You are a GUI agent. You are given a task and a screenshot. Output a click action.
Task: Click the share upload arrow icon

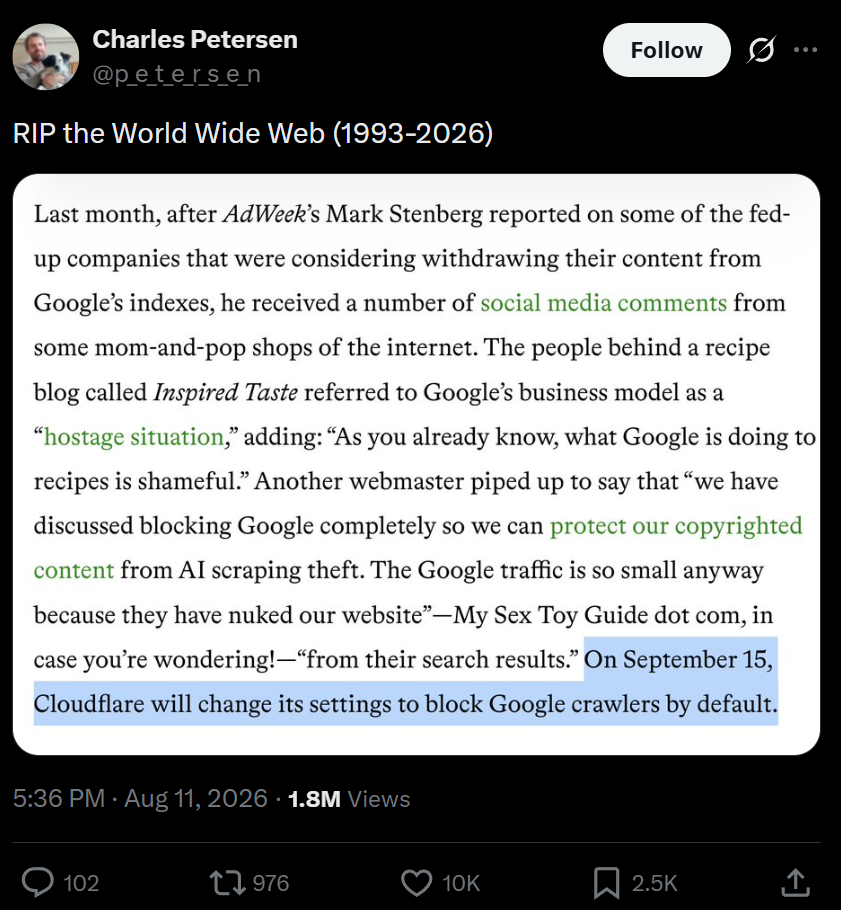coord(795,882)
